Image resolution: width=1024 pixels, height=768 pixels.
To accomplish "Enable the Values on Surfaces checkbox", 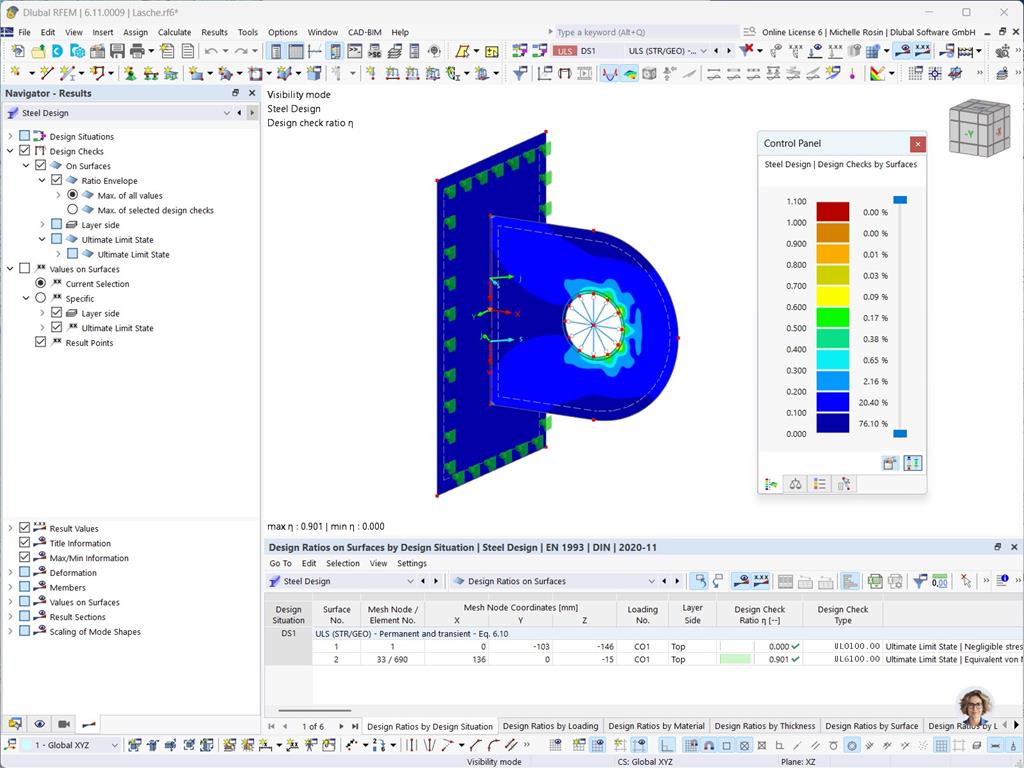I will click(24, 268).
